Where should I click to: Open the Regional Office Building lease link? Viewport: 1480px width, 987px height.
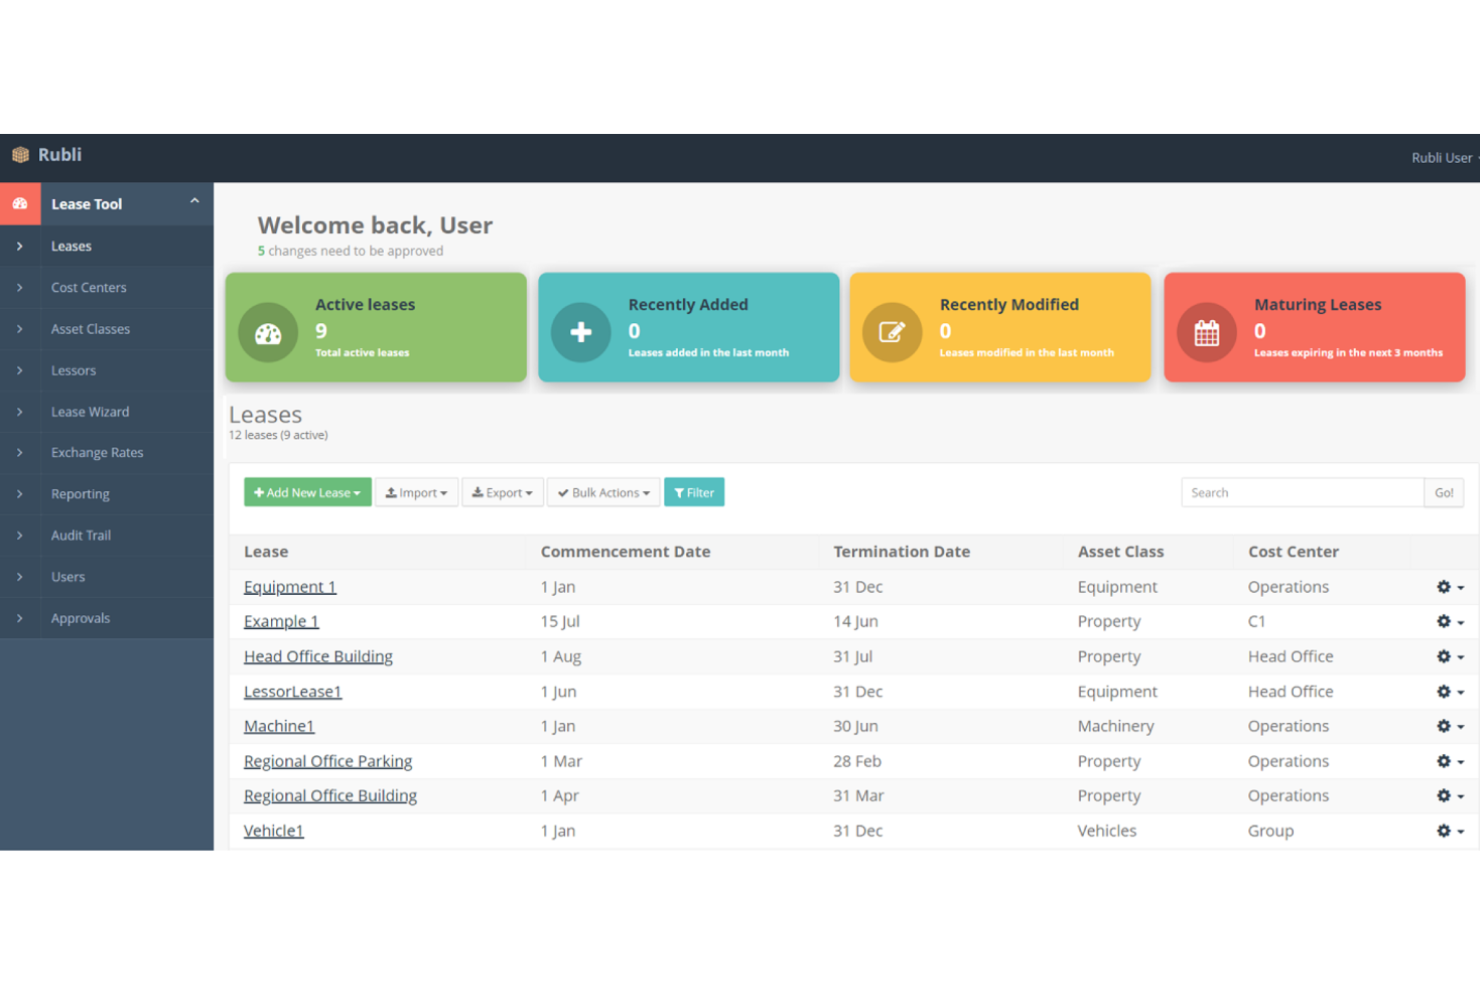(330, 795)
